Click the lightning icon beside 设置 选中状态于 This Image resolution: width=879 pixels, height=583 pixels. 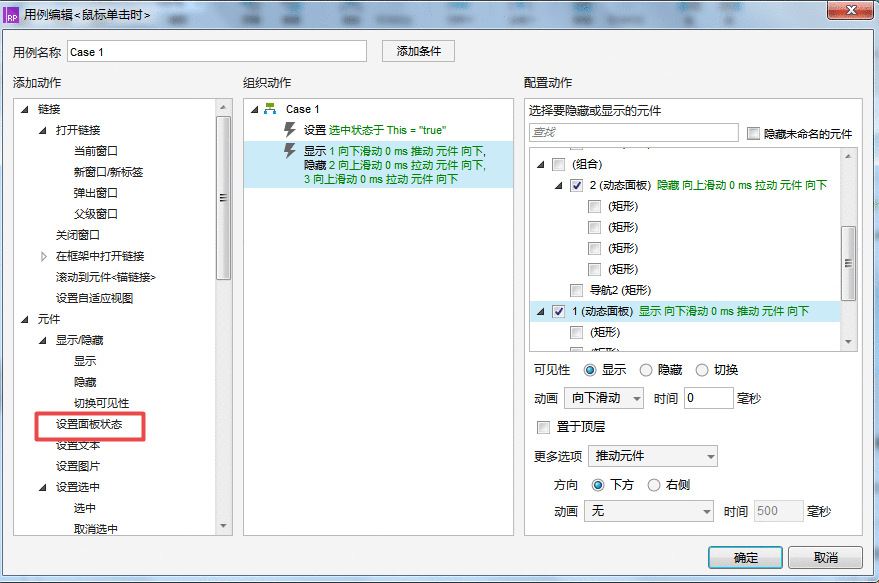pyautogui.click(x=290, y=129)
